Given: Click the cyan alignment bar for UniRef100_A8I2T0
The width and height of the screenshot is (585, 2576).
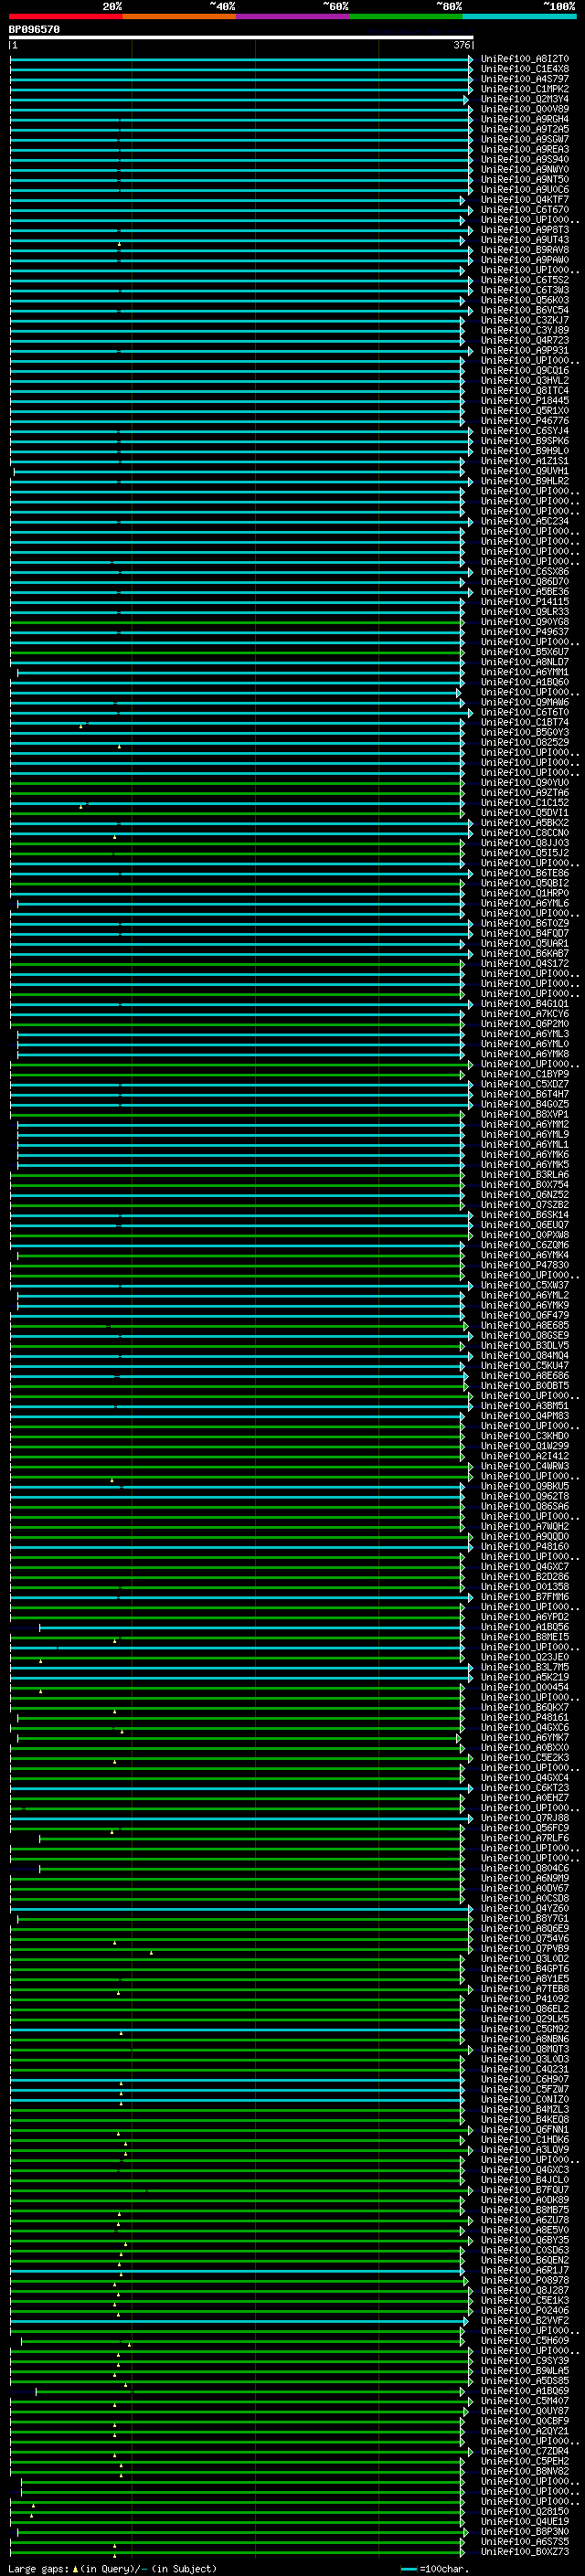Looking at the screenshot, I should click(x=241, y=59).
